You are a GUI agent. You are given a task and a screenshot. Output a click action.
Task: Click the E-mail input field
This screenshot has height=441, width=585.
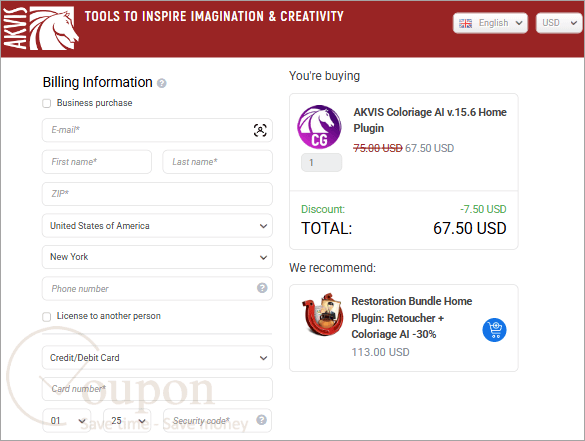157,130
